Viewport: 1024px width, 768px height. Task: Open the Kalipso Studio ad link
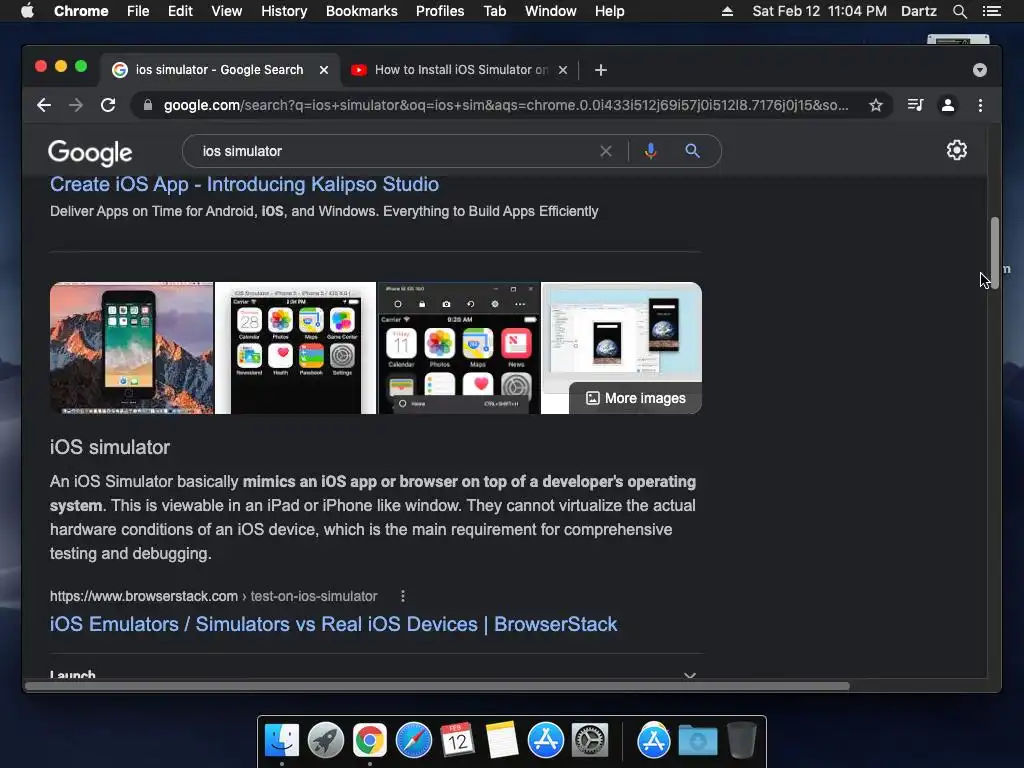click(x=244, y=184)
